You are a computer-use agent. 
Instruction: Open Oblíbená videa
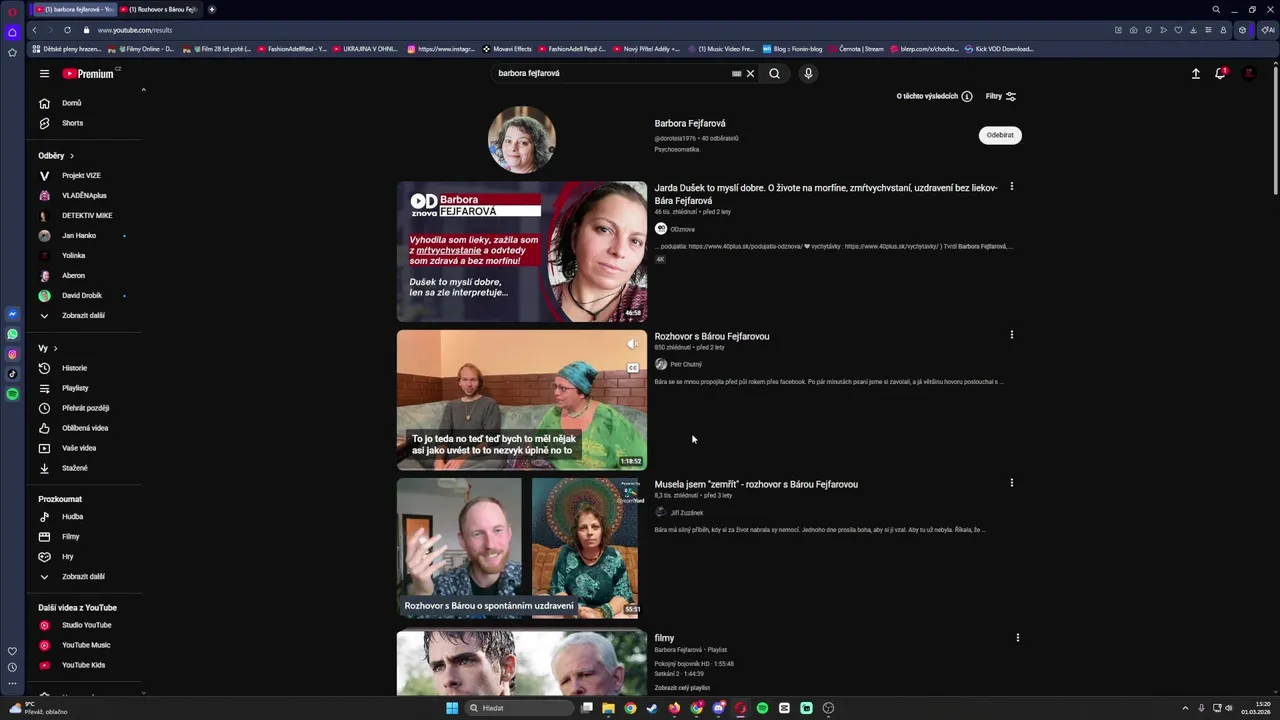point(84,428)
